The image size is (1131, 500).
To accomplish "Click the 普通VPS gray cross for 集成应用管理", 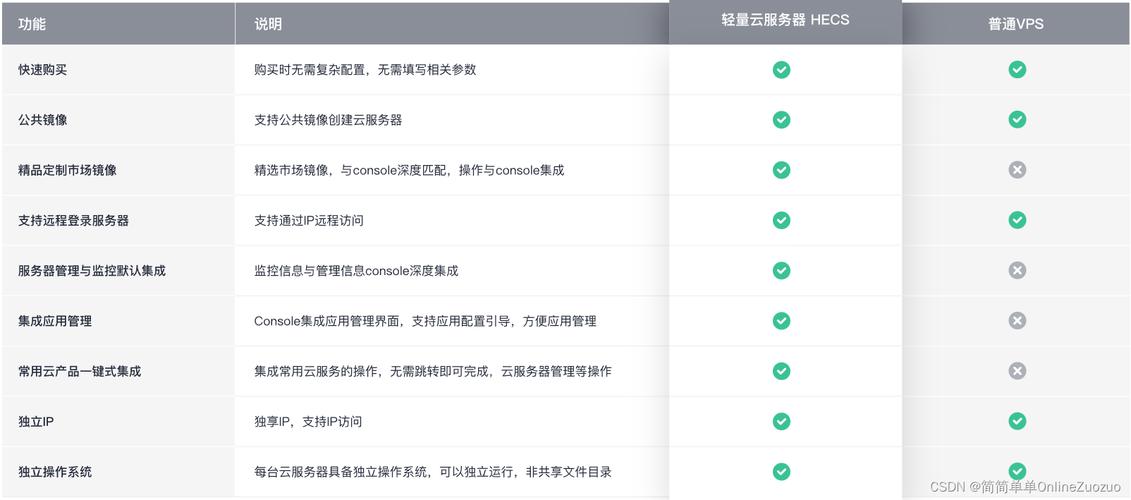I will pyautogui.click(x=1017, y=321).
